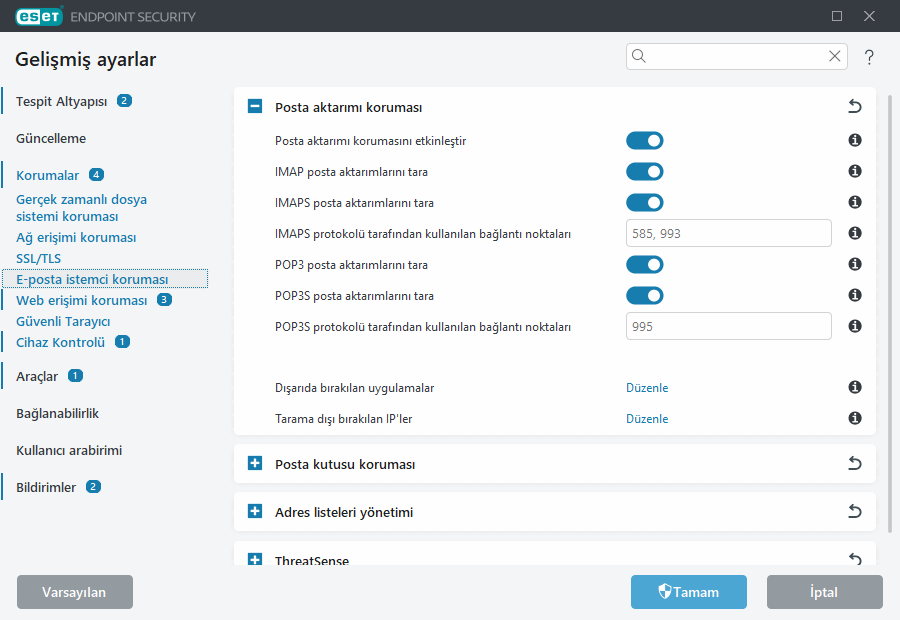Disable IMAPS posta aktarımlarını tara toggle

tap(644, 203)
